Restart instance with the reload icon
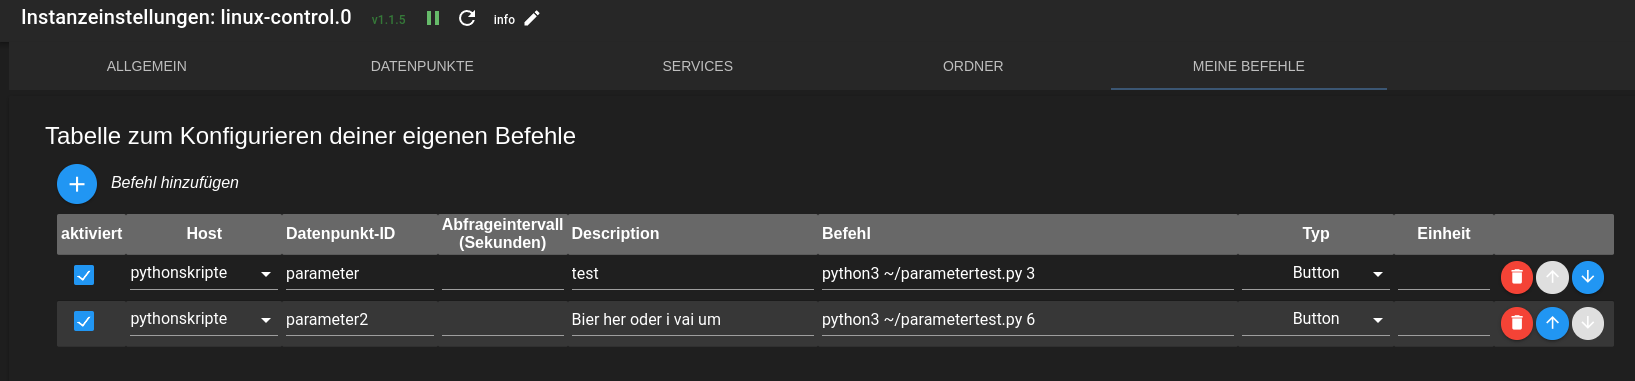1635x381 pixels. 467,18
